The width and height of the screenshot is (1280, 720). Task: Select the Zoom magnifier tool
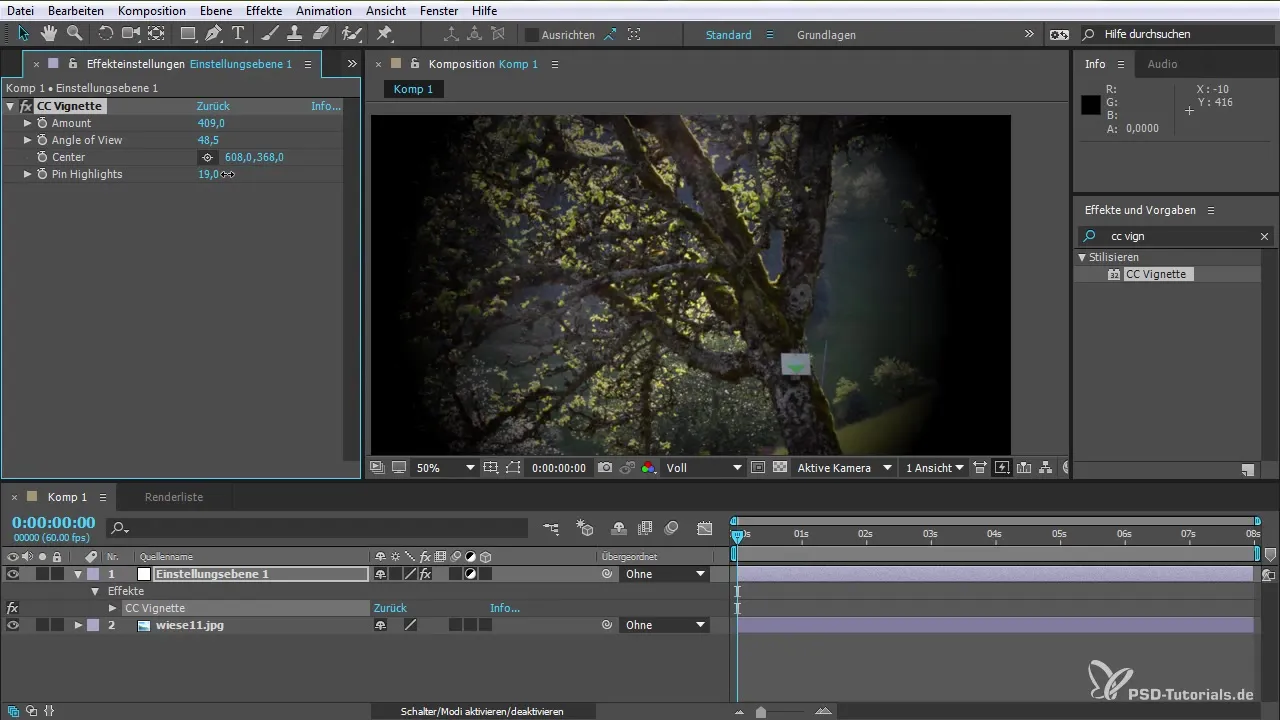coord(74,34)
